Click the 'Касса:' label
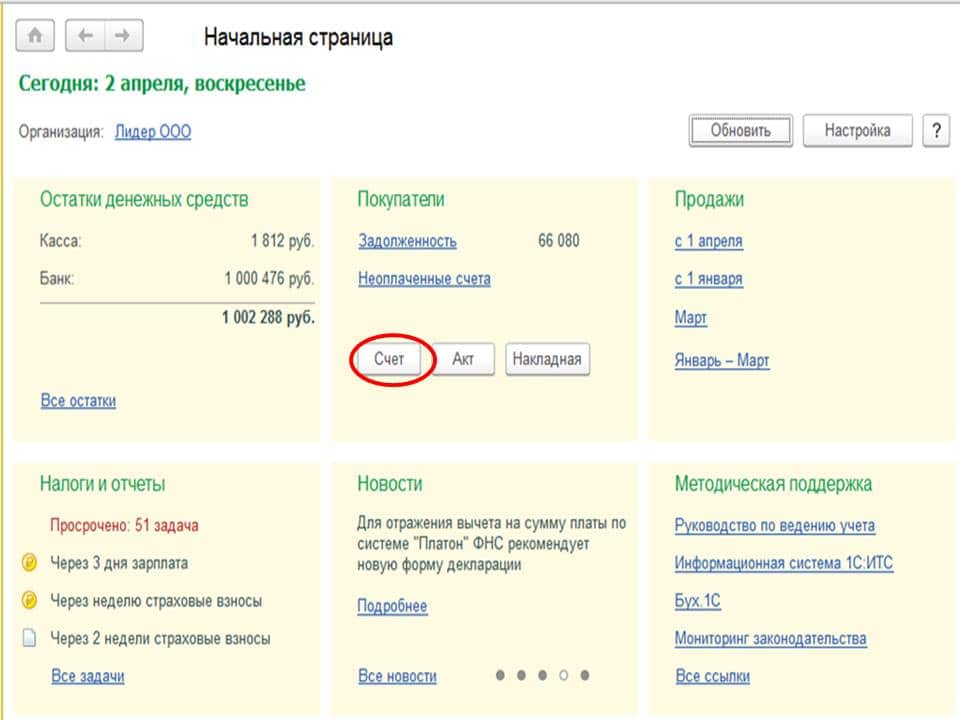 pyautogui.click(x=60, y=241)
